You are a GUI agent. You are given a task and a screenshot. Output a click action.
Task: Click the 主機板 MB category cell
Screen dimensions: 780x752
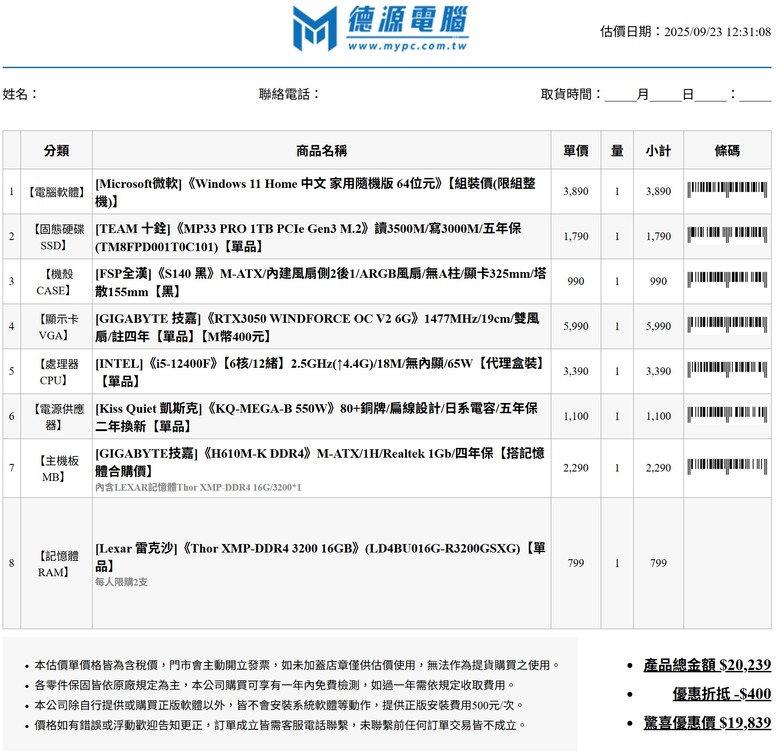(56, 469)
